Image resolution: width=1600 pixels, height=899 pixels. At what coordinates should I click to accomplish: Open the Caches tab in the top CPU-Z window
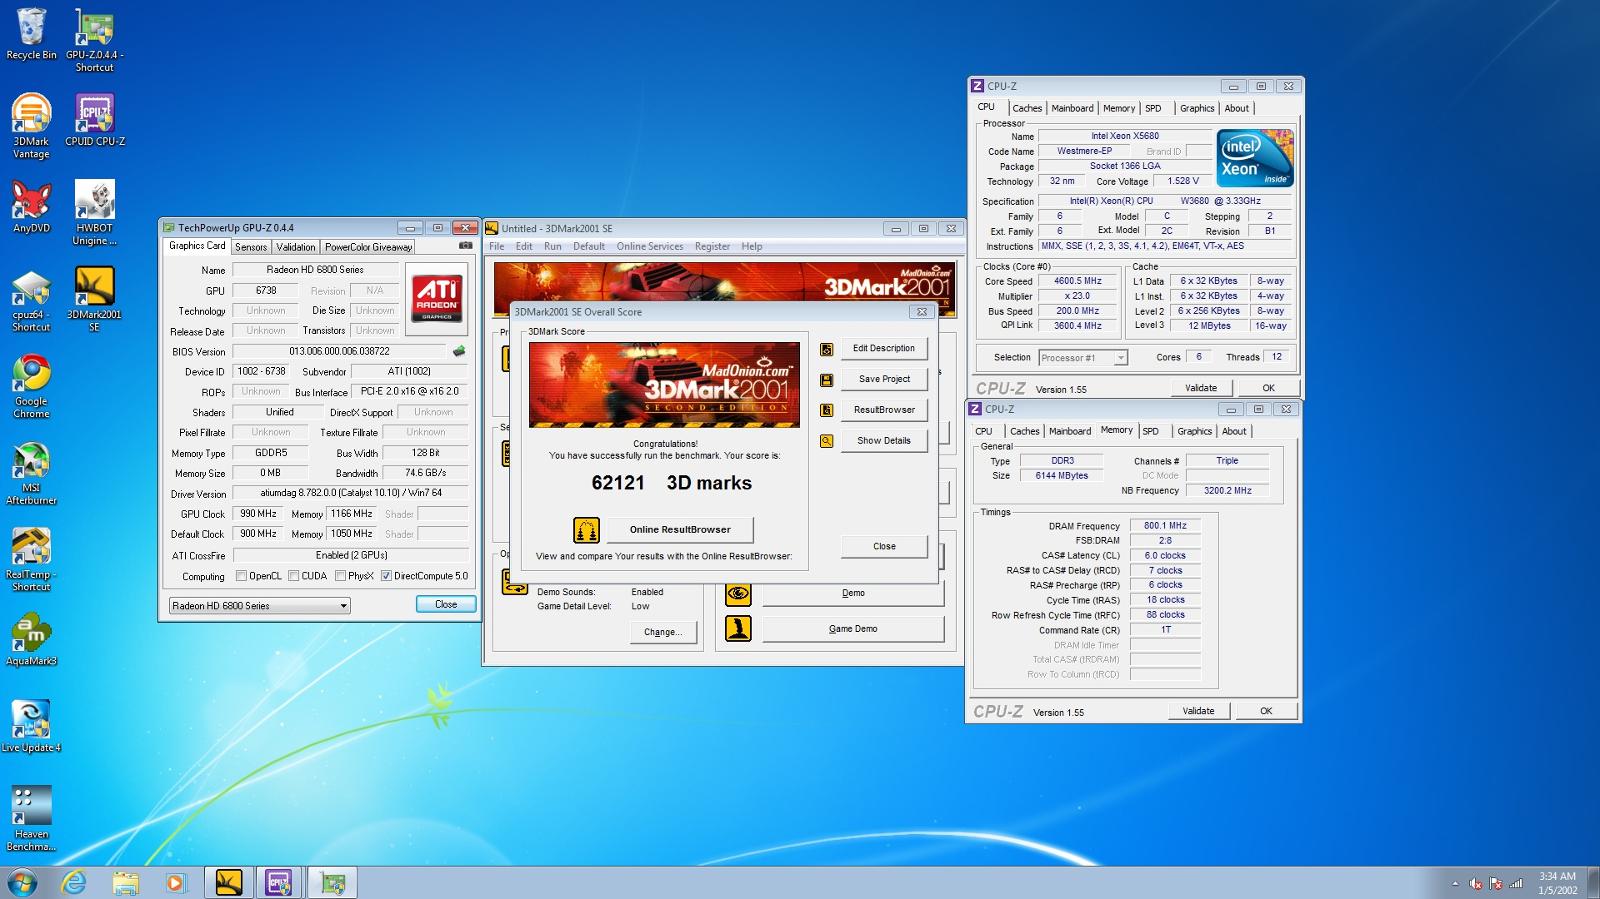(x=1027, y=108)
